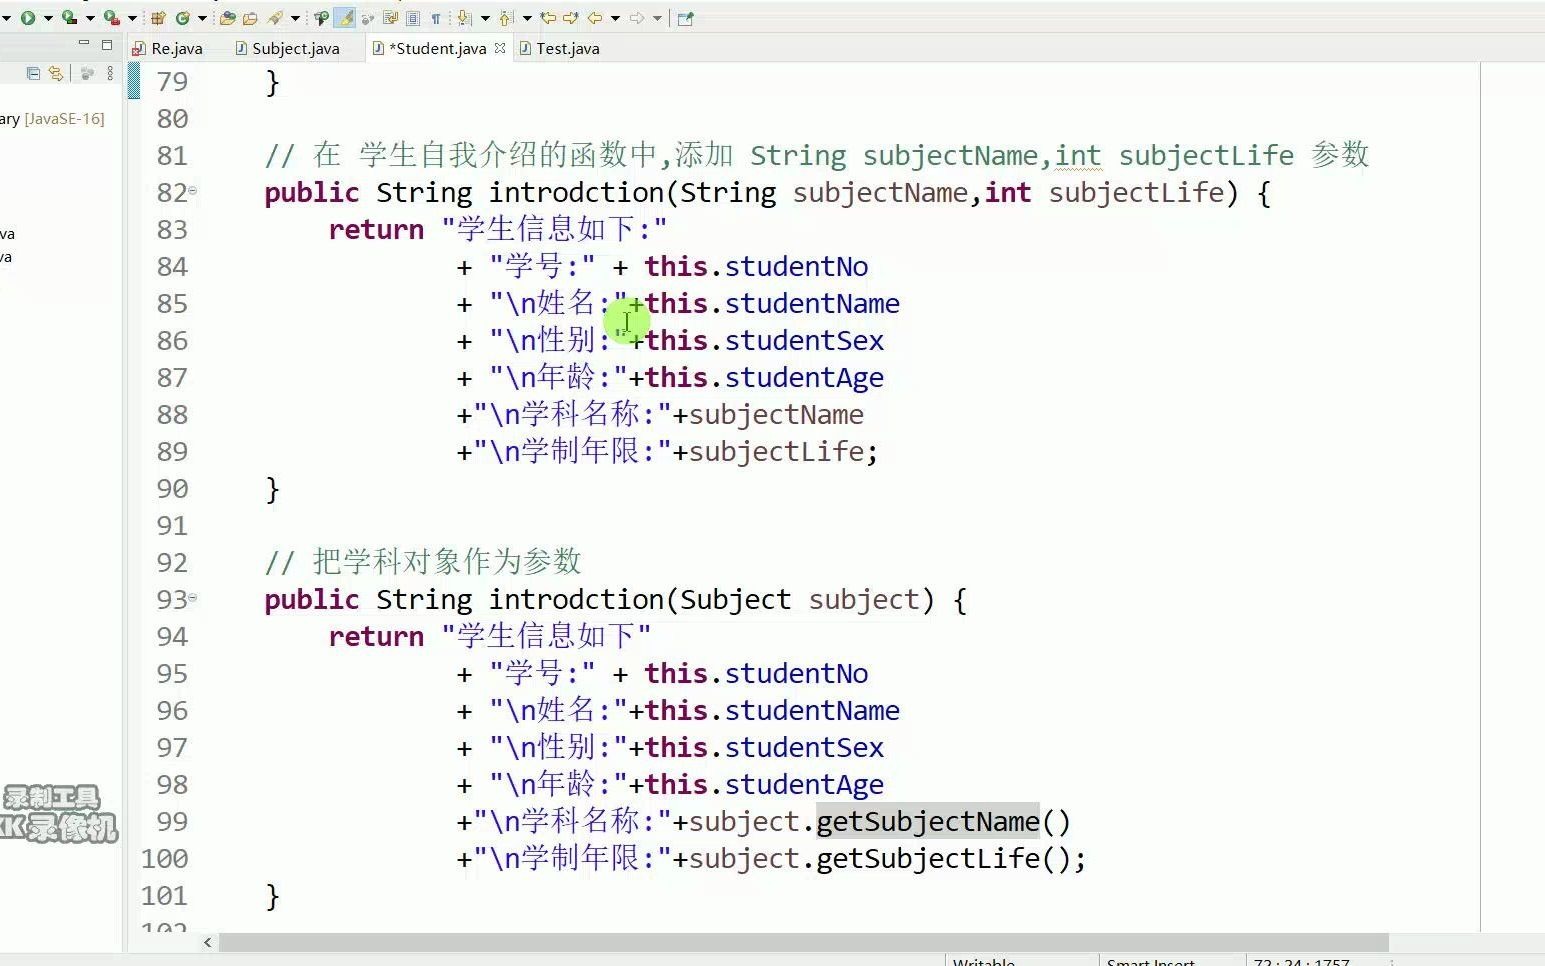Open the New Java Class dropdown arrow
This screenshot has width=1545, height=966.
(203, 18)
